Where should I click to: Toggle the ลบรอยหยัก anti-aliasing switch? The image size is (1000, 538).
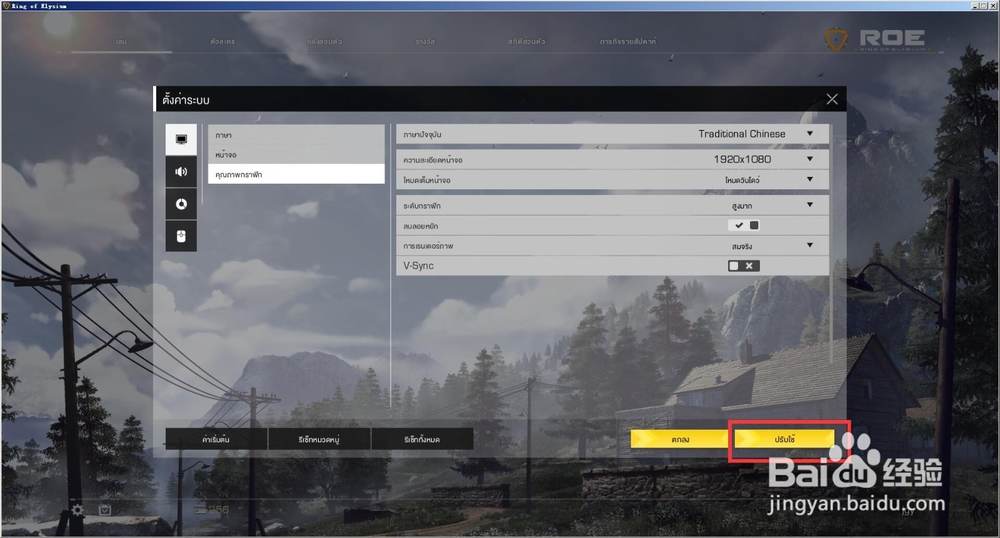[744, 225]
